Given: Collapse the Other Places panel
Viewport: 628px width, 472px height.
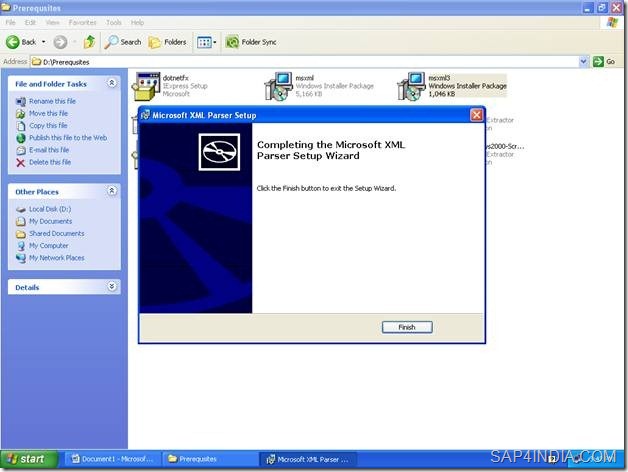Looking at the screenshot, I should coord(112,191).
